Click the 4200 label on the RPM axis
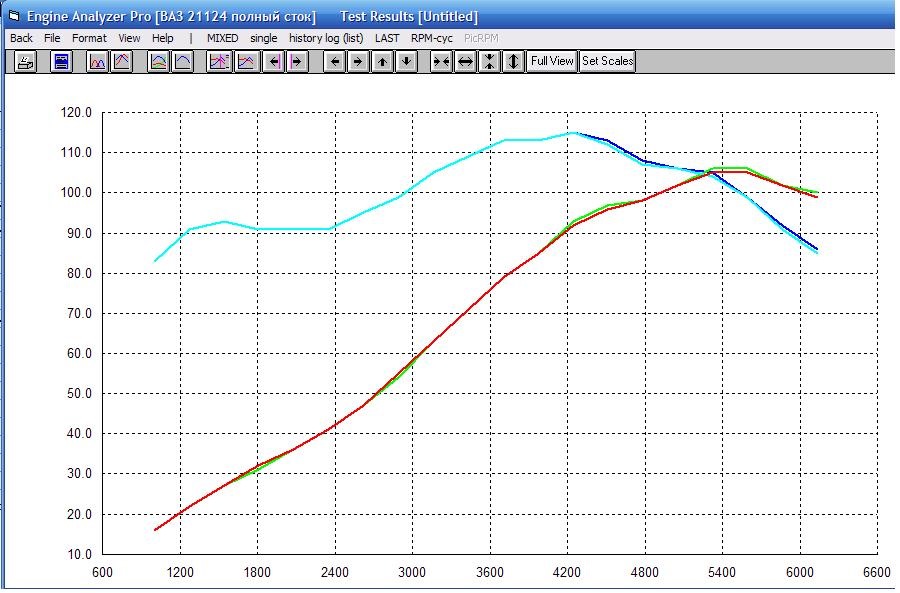 (567, 573)
